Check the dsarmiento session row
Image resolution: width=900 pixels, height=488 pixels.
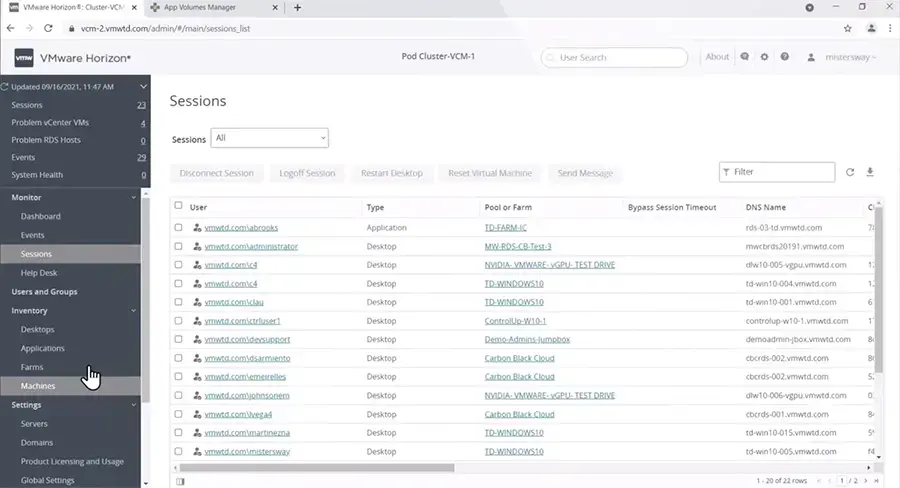coord(179,358)
